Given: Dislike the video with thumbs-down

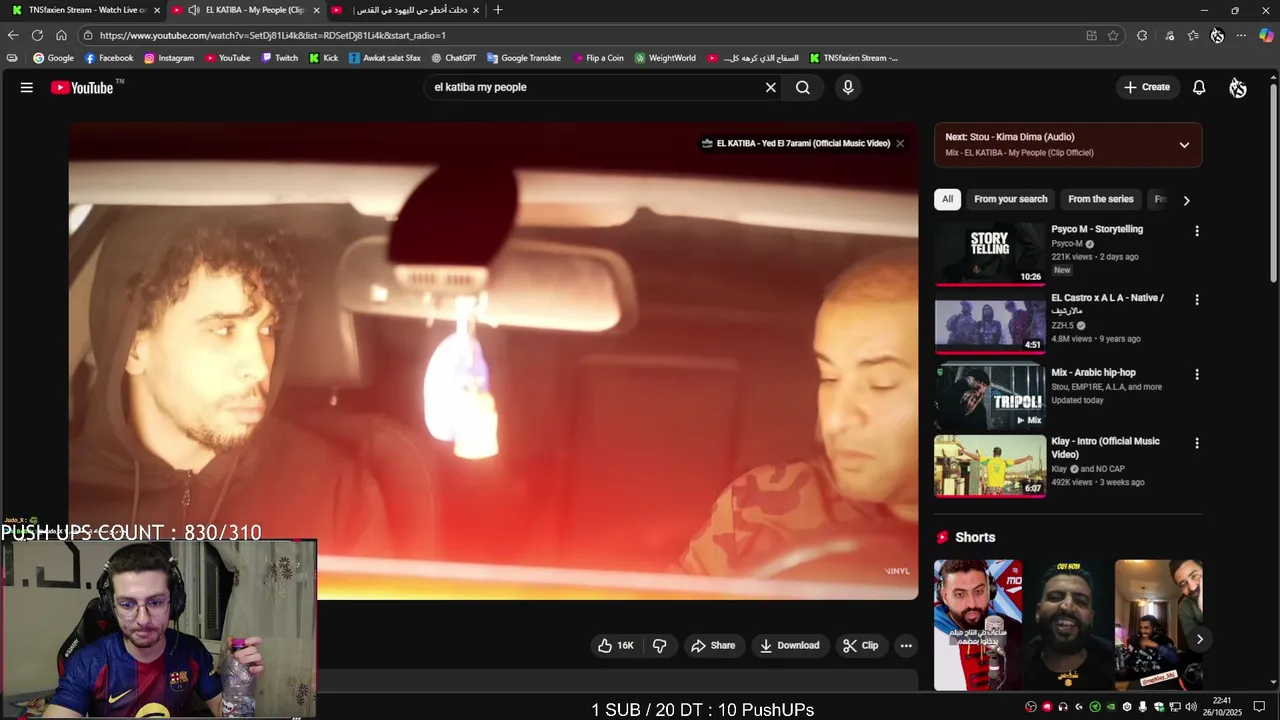Looking at the screenshot, I should pyautogui.click(x=660, y=646).
